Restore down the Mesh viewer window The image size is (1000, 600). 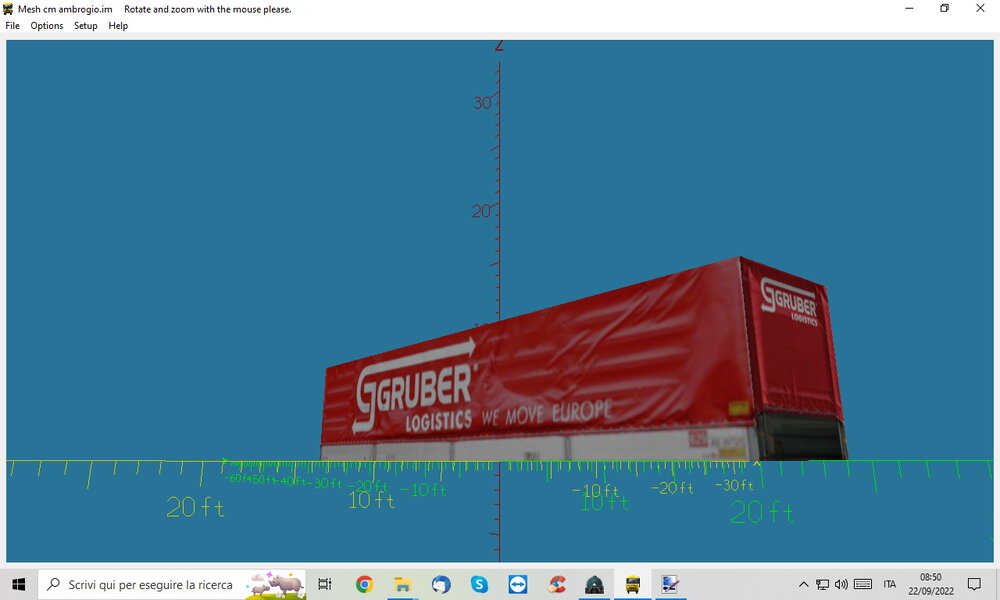tap(945, 8)
